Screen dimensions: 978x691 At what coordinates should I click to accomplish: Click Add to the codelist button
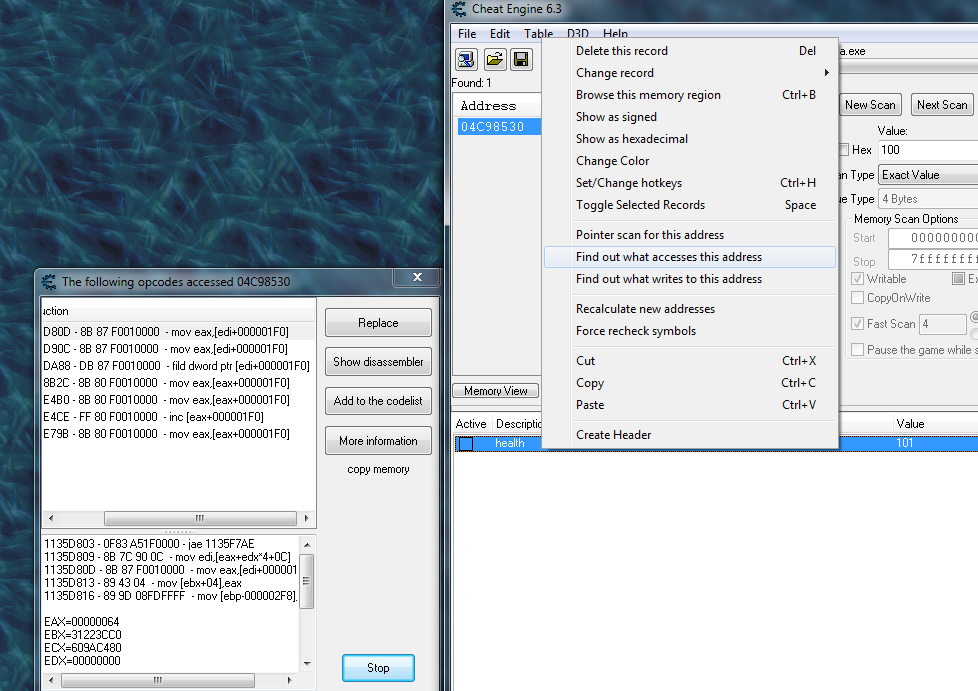coord(378,401)
